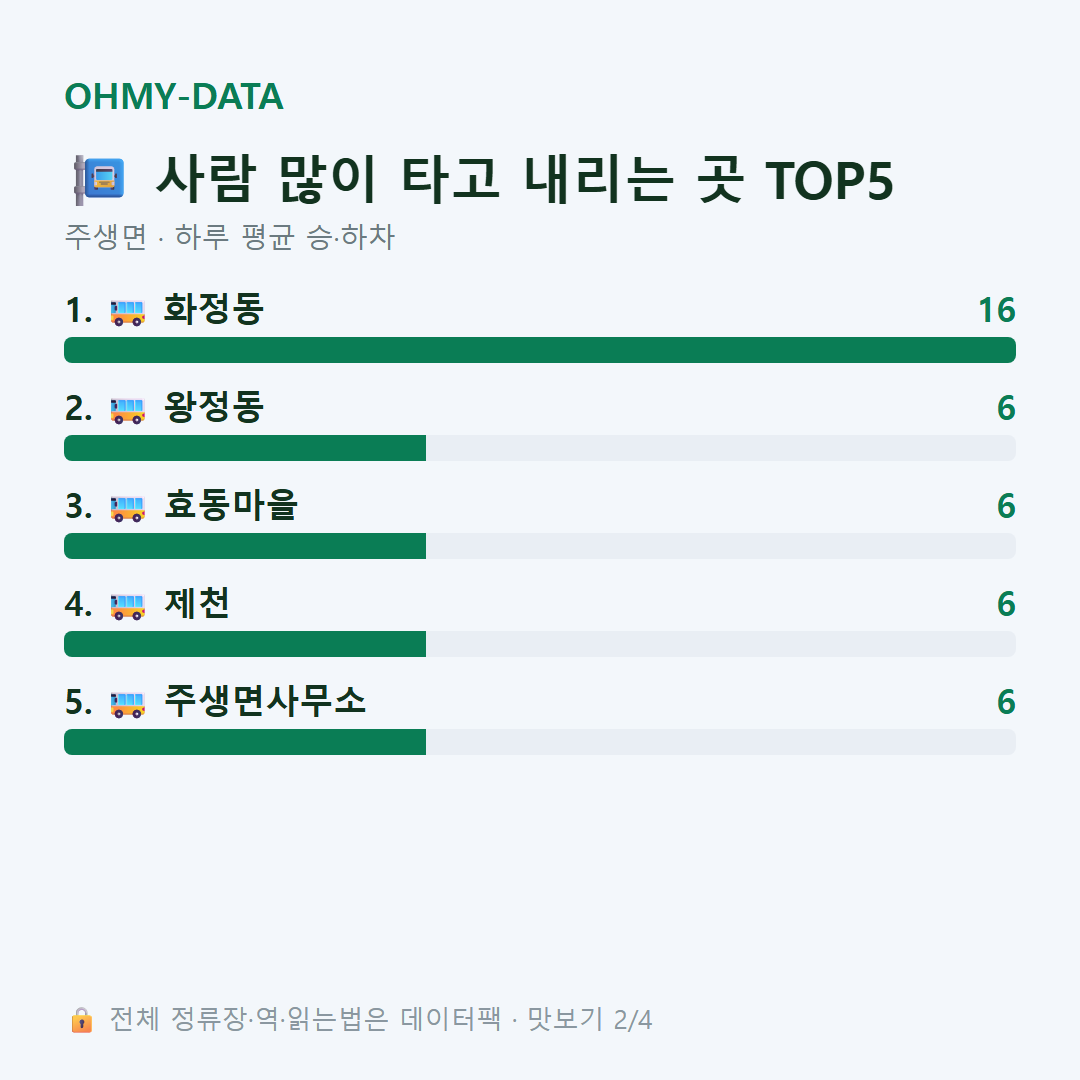Screen dimensions: 1080x1080
Task: Click the bus icon beside 화정동
Action: click(128, 312)
